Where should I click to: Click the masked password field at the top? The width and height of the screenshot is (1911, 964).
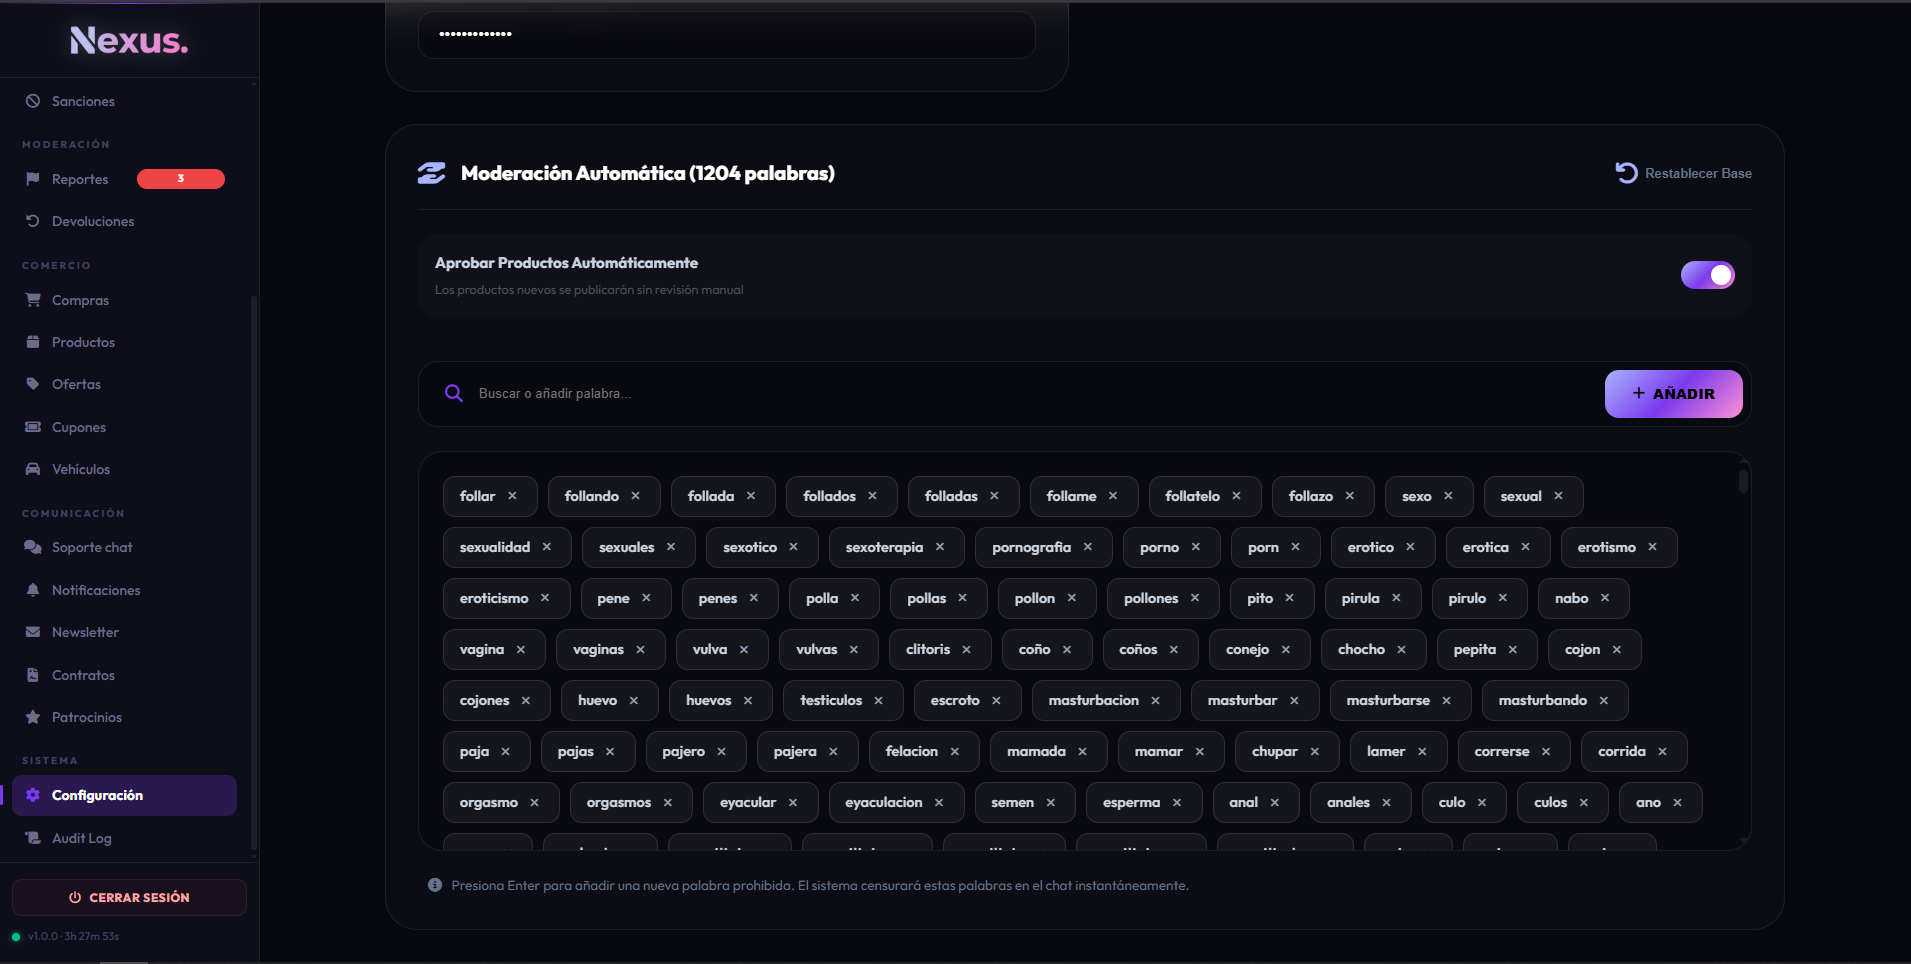click(727, 34)
